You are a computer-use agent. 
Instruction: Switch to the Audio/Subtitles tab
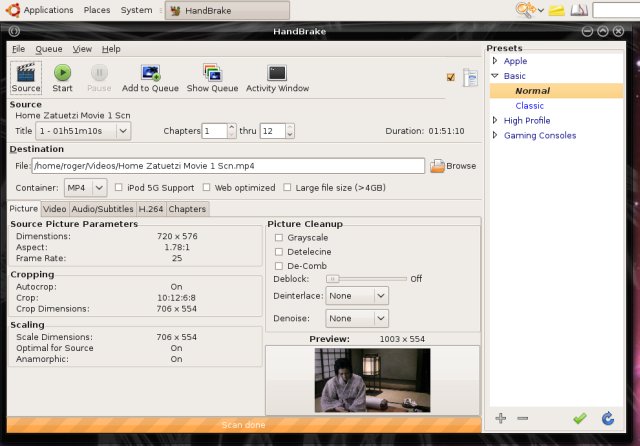[x=102, y=209]
